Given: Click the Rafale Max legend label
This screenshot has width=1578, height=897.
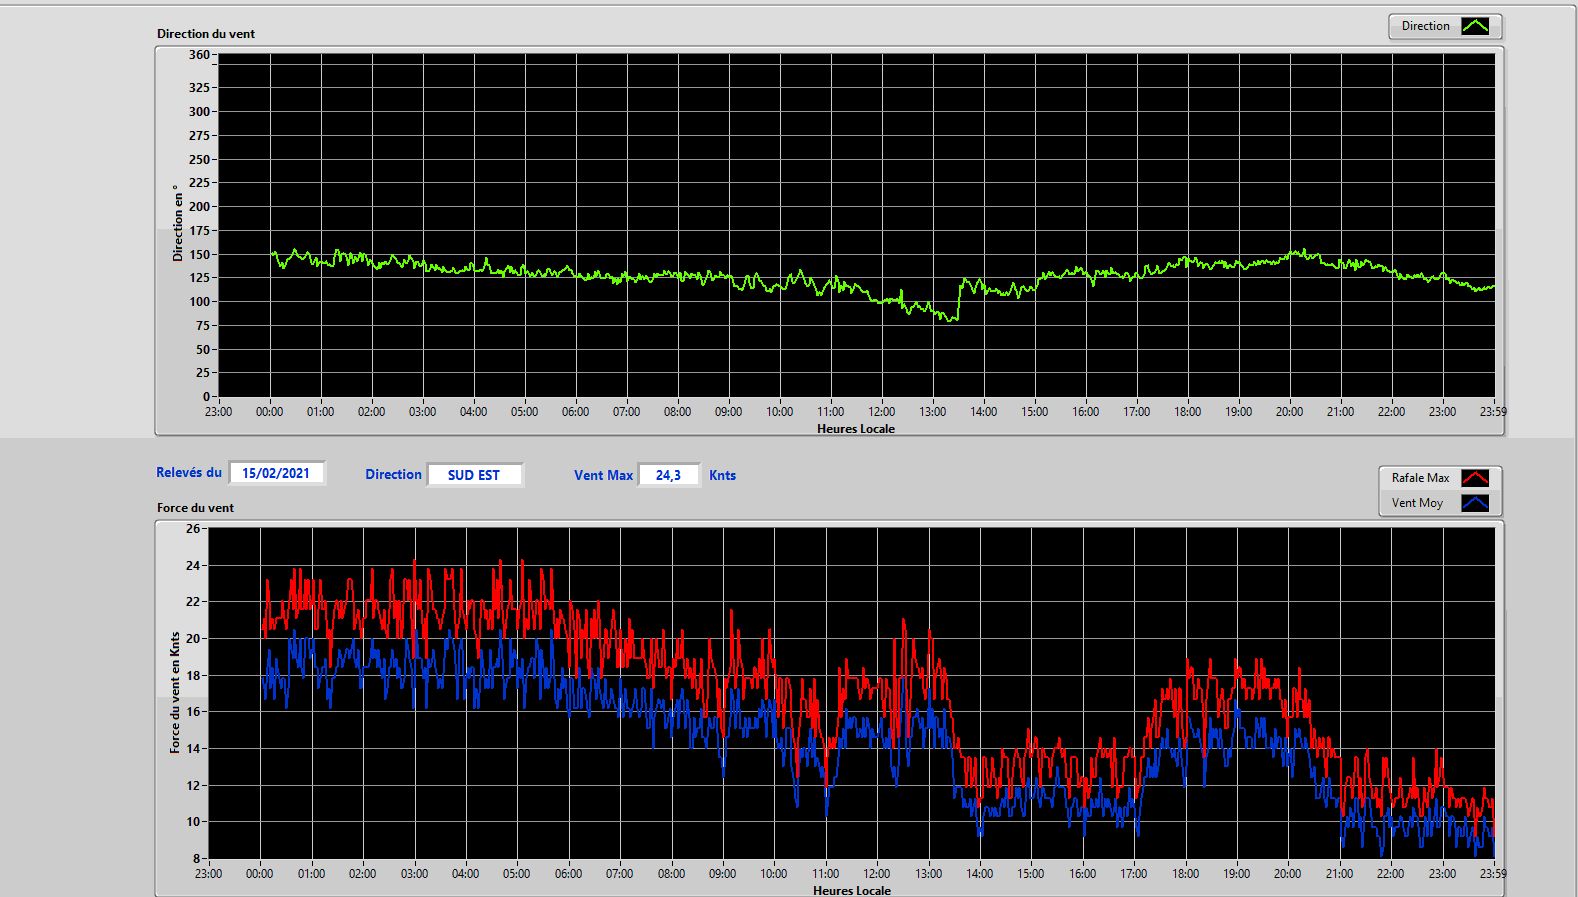Looking at the screenshot, I should point(1420,478).
